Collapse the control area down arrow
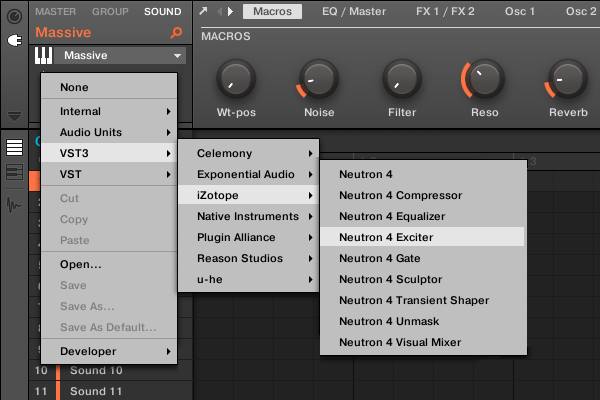 click(x=15, y=116)
